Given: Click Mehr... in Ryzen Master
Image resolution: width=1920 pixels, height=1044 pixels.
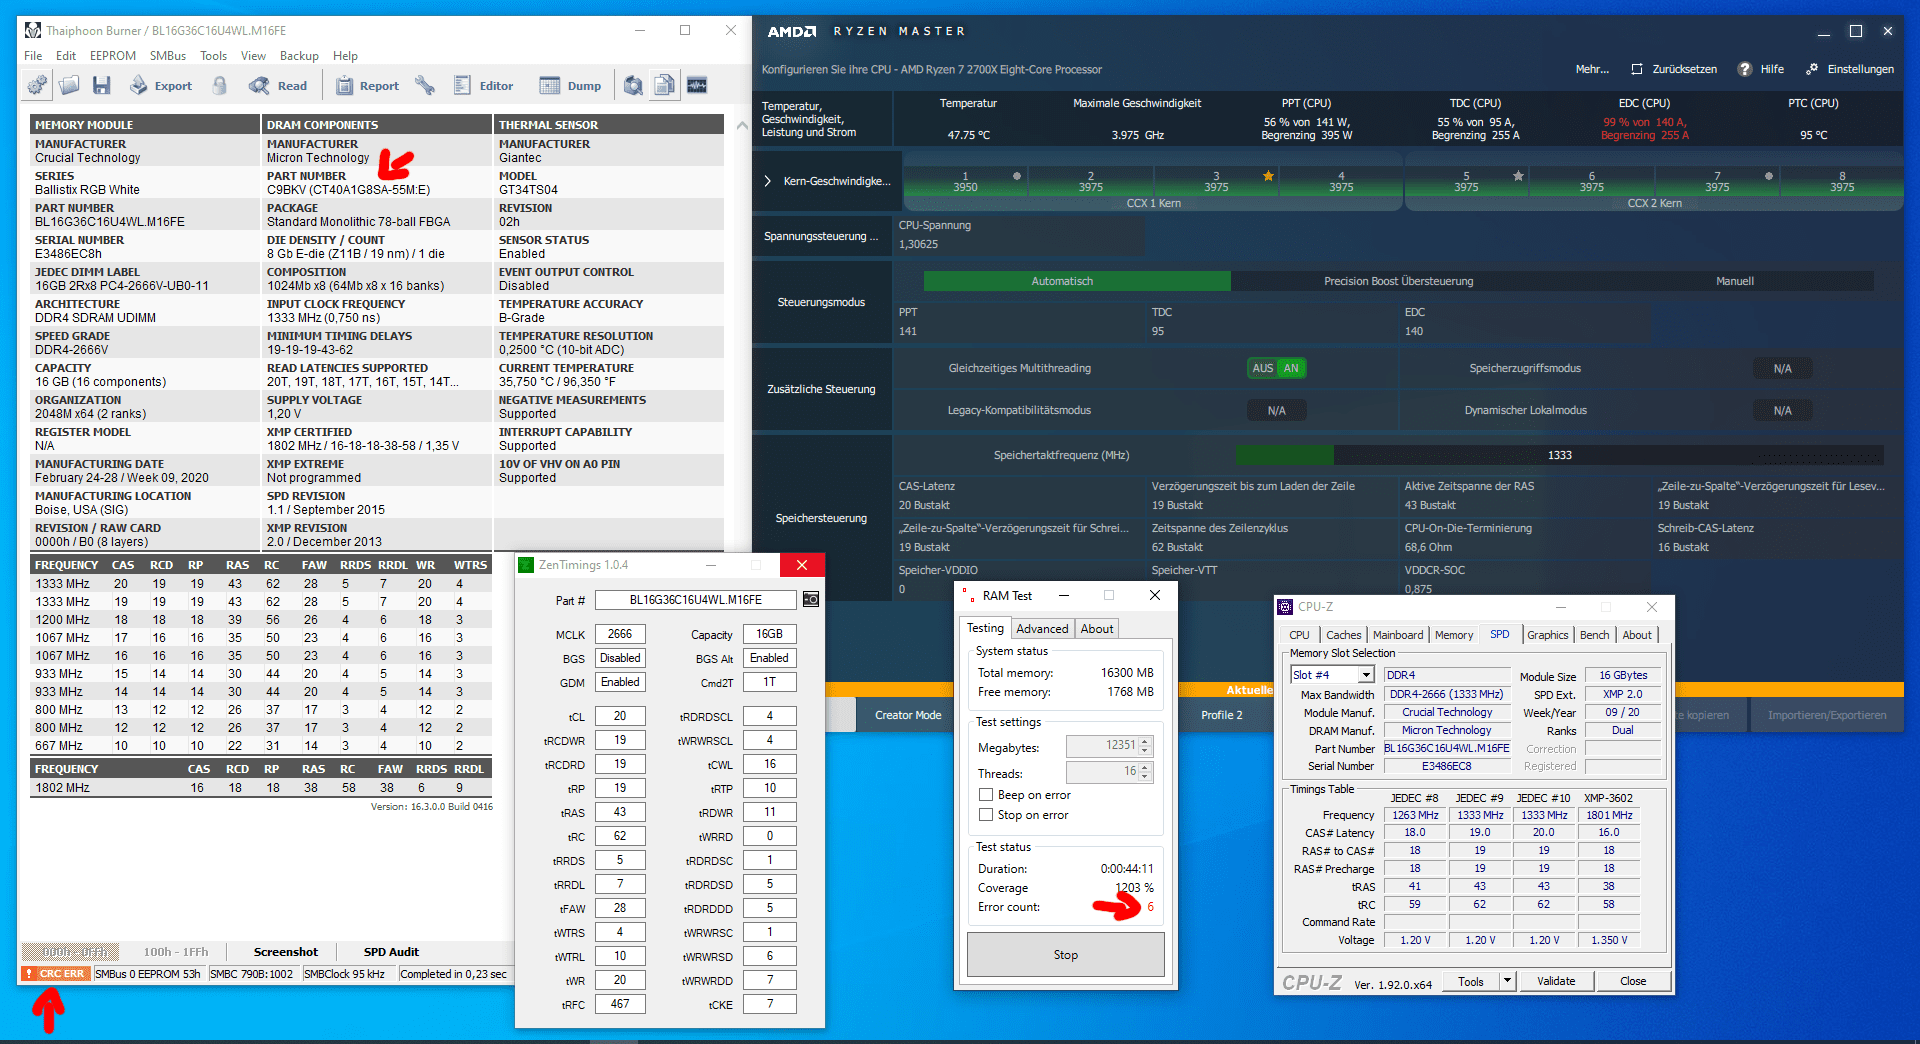Looking at the screenshot, I should 1592,69.
